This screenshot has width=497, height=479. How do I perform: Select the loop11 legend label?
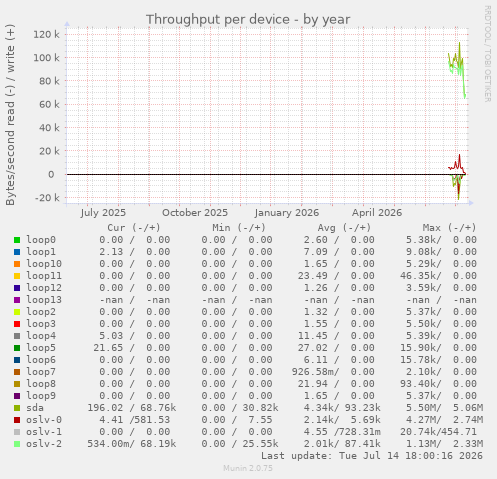coord(44,276)
